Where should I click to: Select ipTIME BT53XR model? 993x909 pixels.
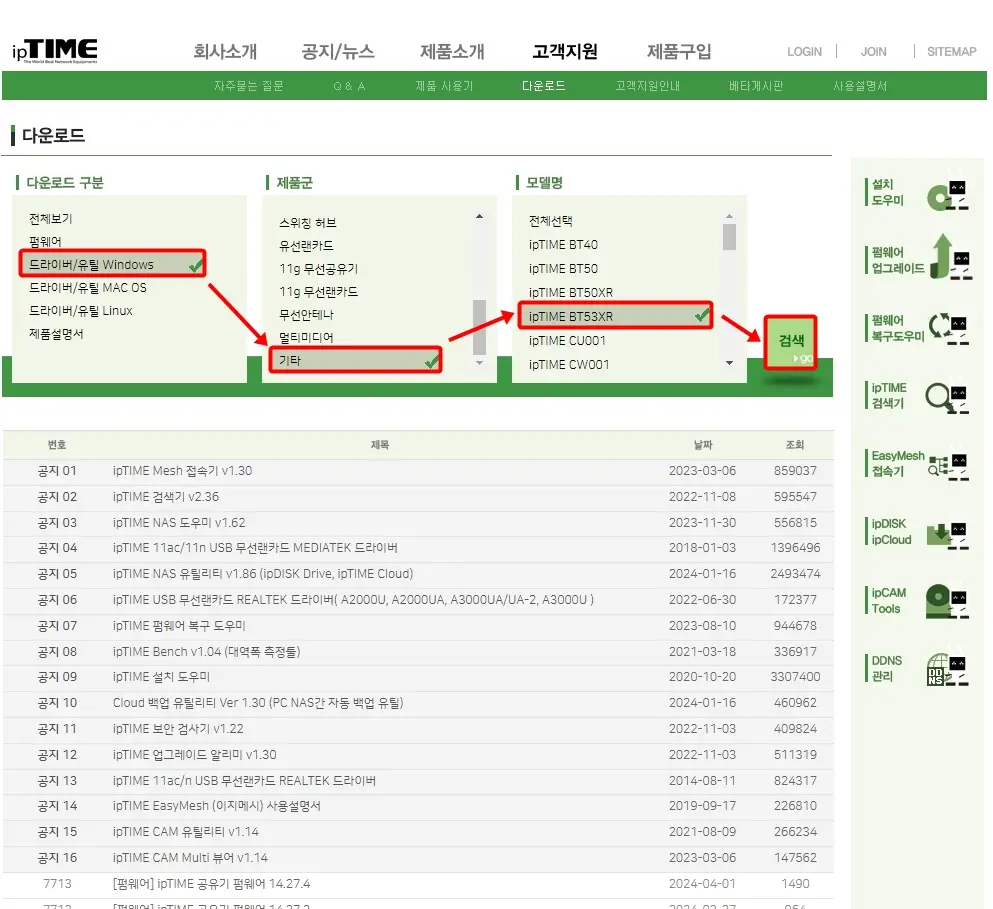pyautogui.click(x=615, y=315)
